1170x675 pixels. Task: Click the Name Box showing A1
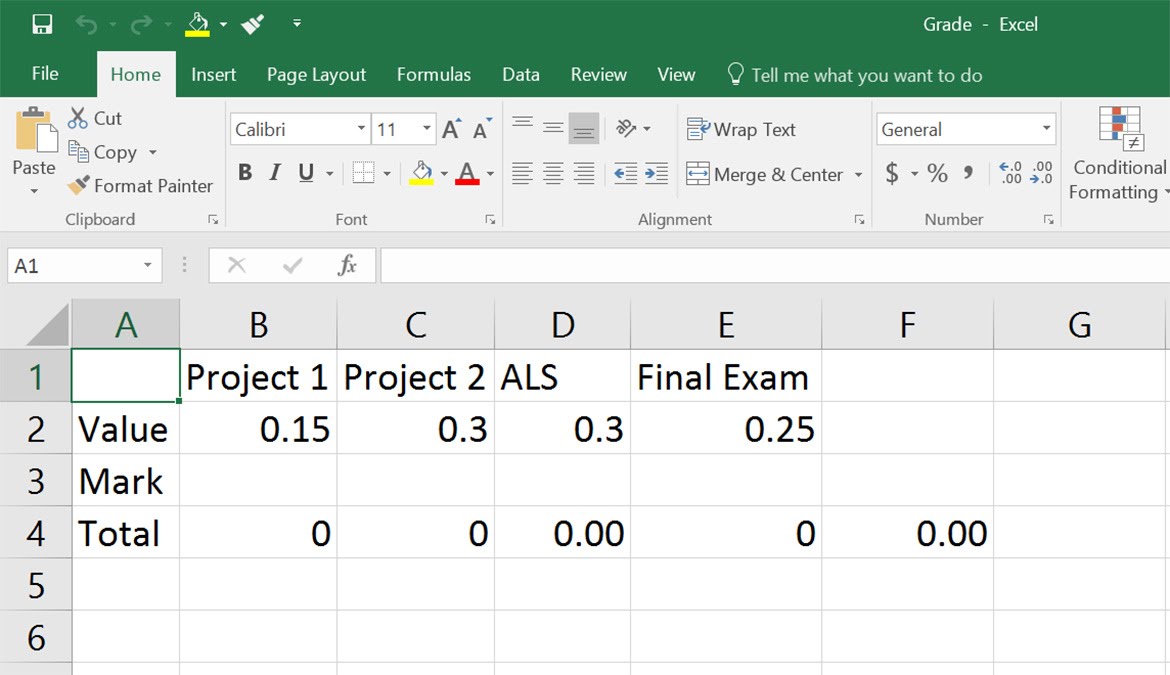click(84, 266)
